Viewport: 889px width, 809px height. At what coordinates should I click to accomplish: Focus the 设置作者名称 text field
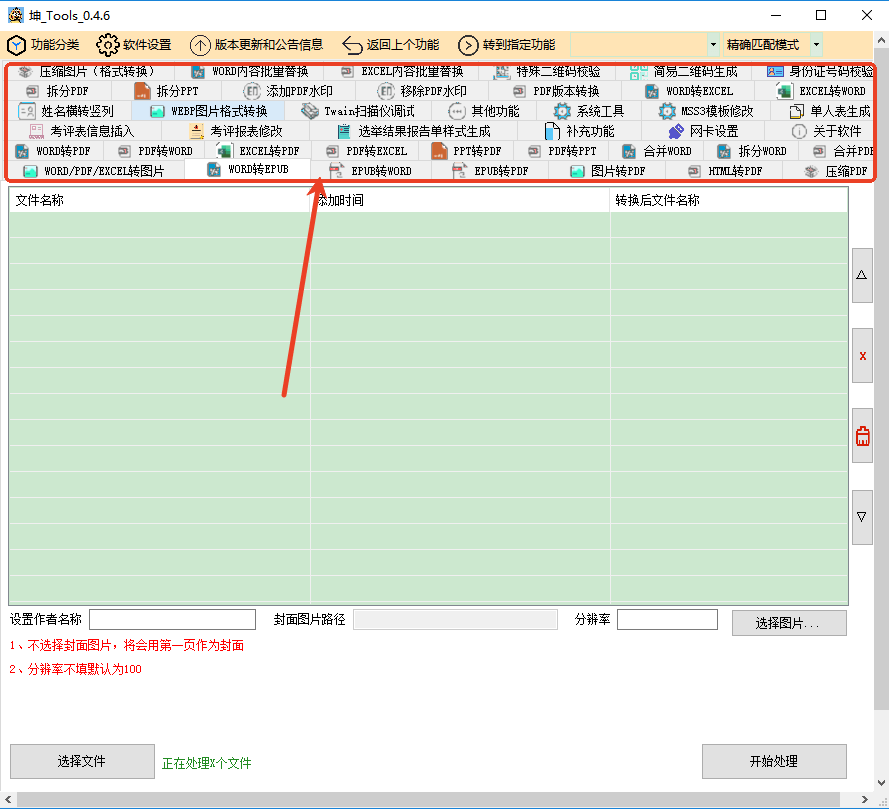point(172,620)
